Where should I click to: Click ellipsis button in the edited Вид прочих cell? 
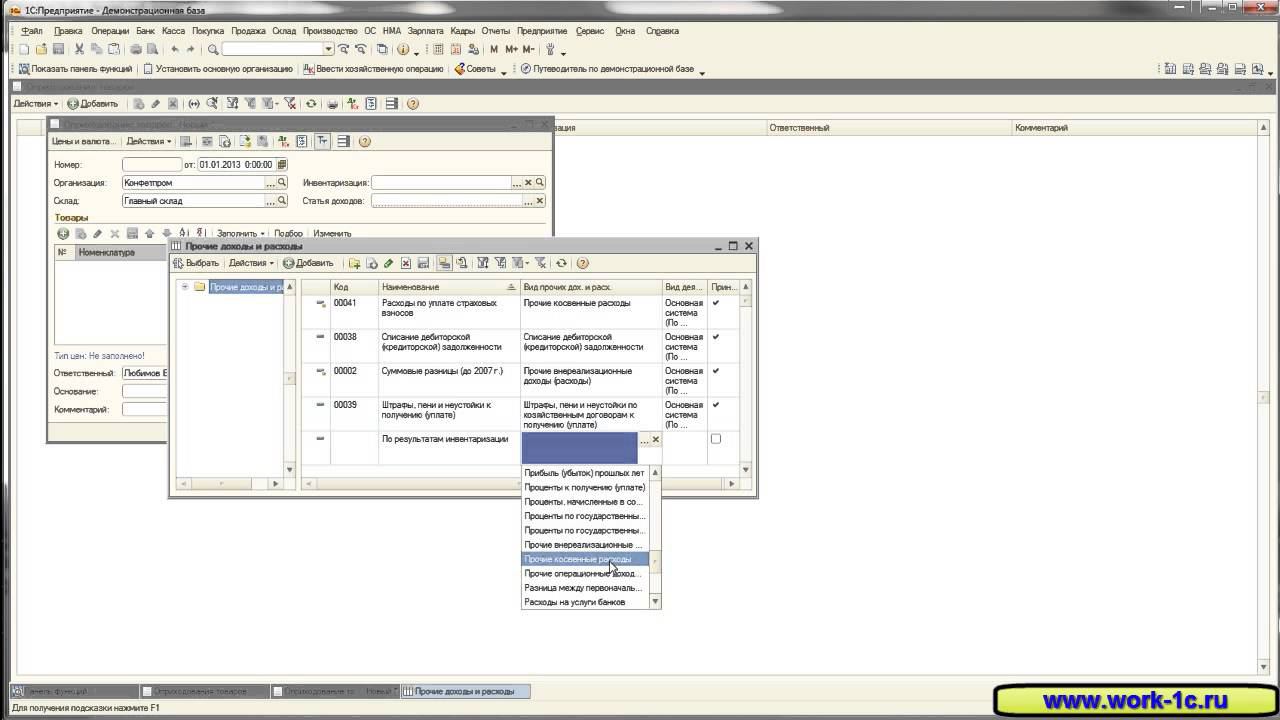(x=644, y=440)
